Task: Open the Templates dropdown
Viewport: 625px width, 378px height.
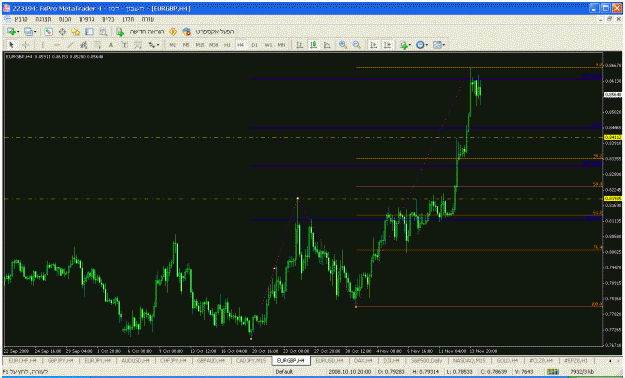Action: tap(439, 45)
